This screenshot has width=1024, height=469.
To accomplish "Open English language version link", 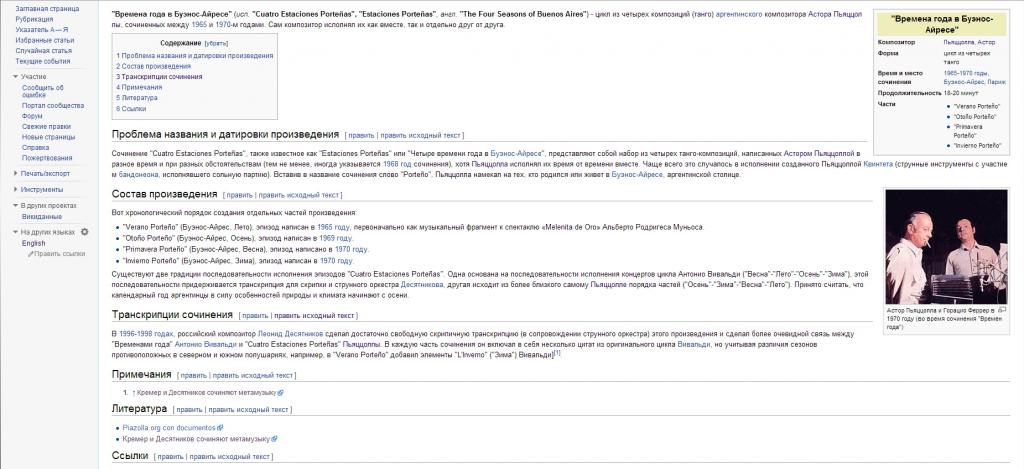I will (33, 243).
